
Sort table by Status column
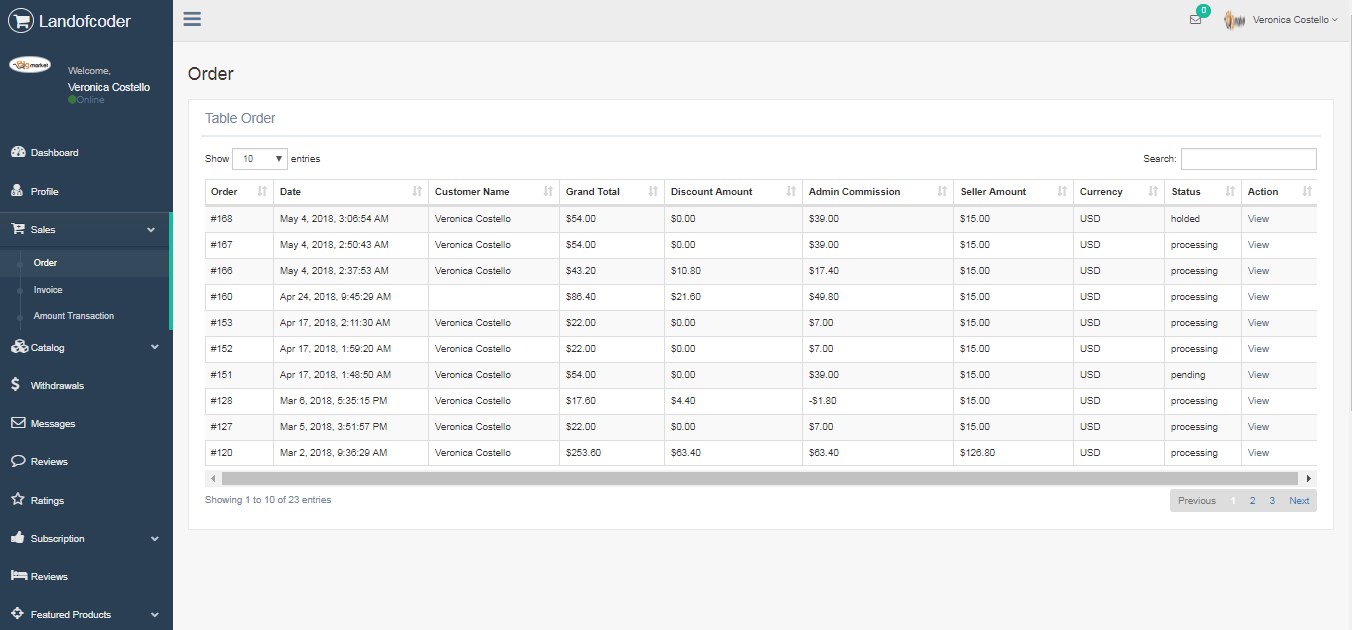pos(1201,192)
